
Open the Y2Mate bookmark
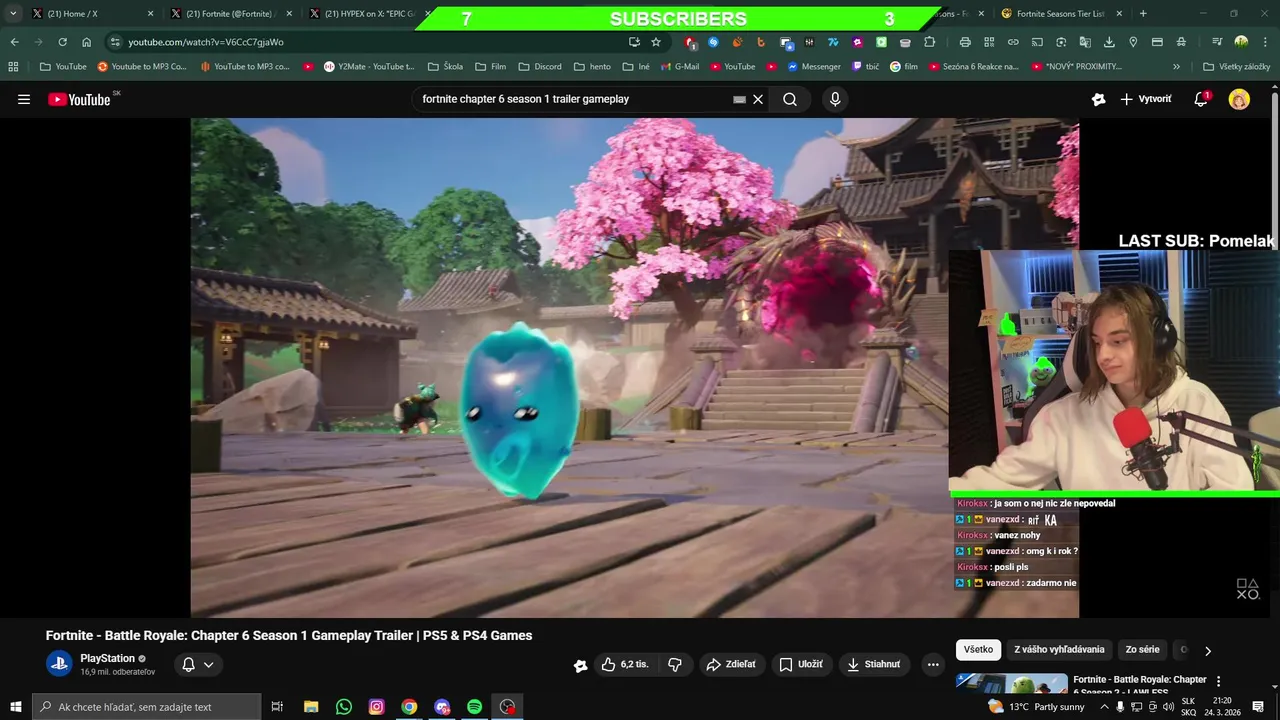click(x=369, y=67)
